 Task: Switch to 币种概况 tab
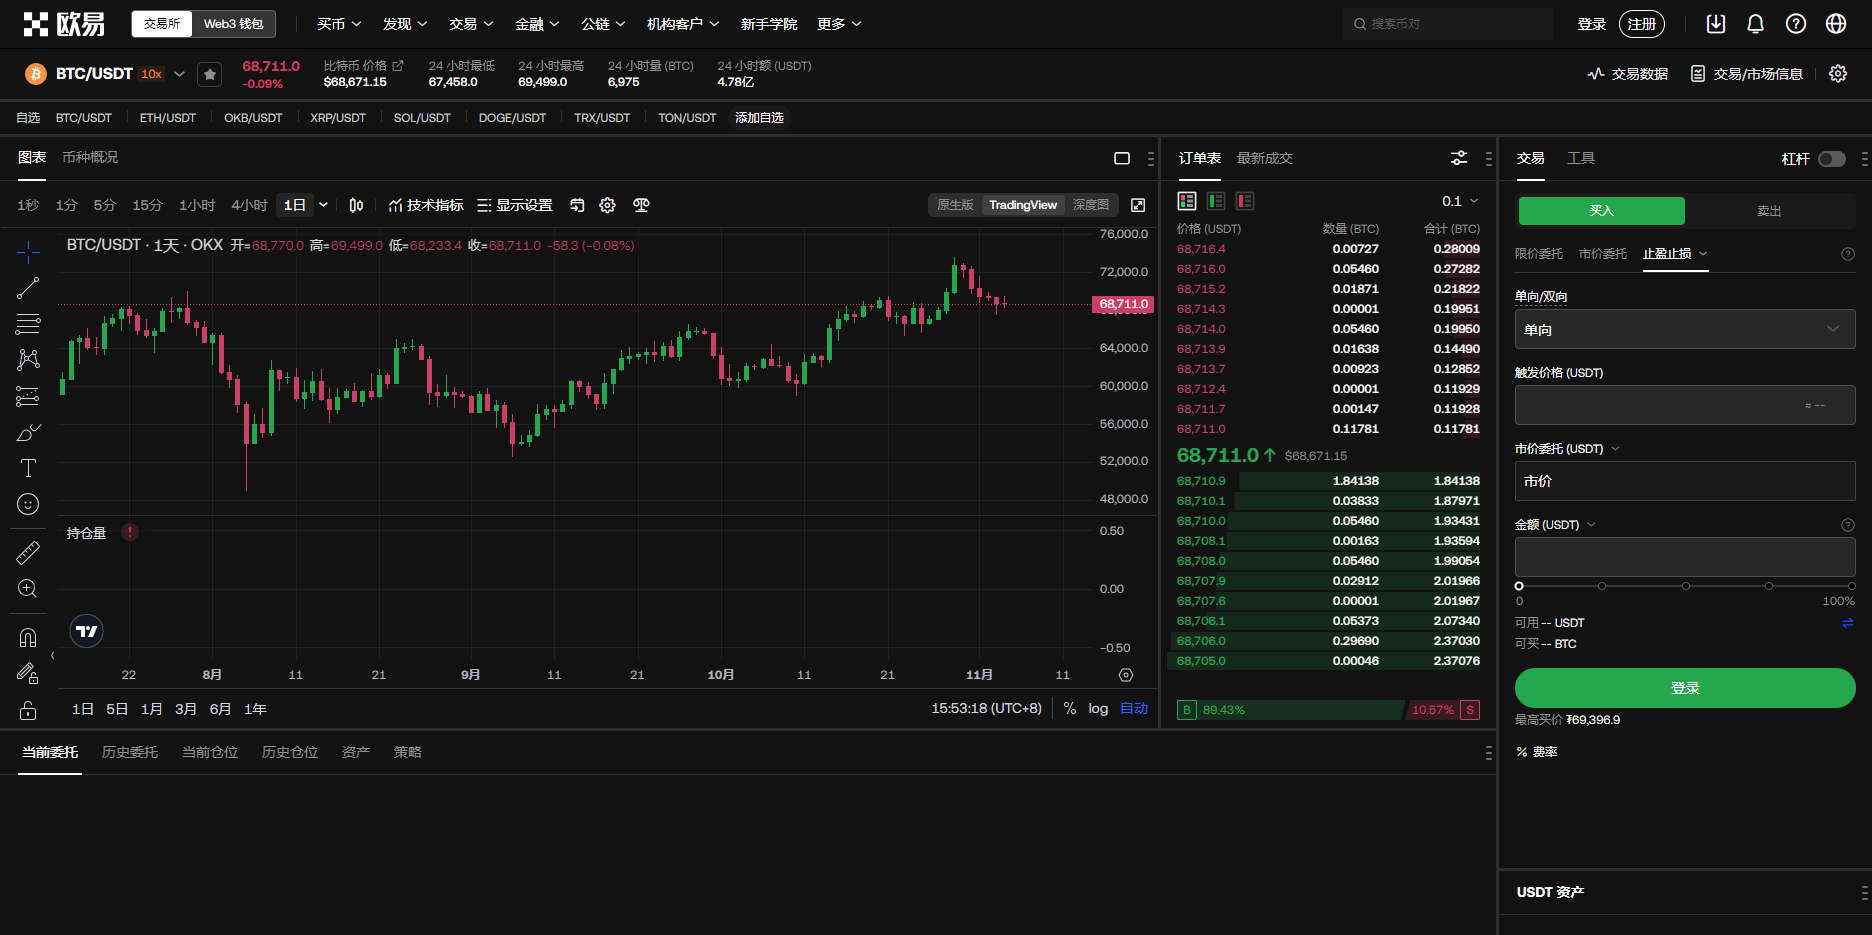tap(90, 157)
